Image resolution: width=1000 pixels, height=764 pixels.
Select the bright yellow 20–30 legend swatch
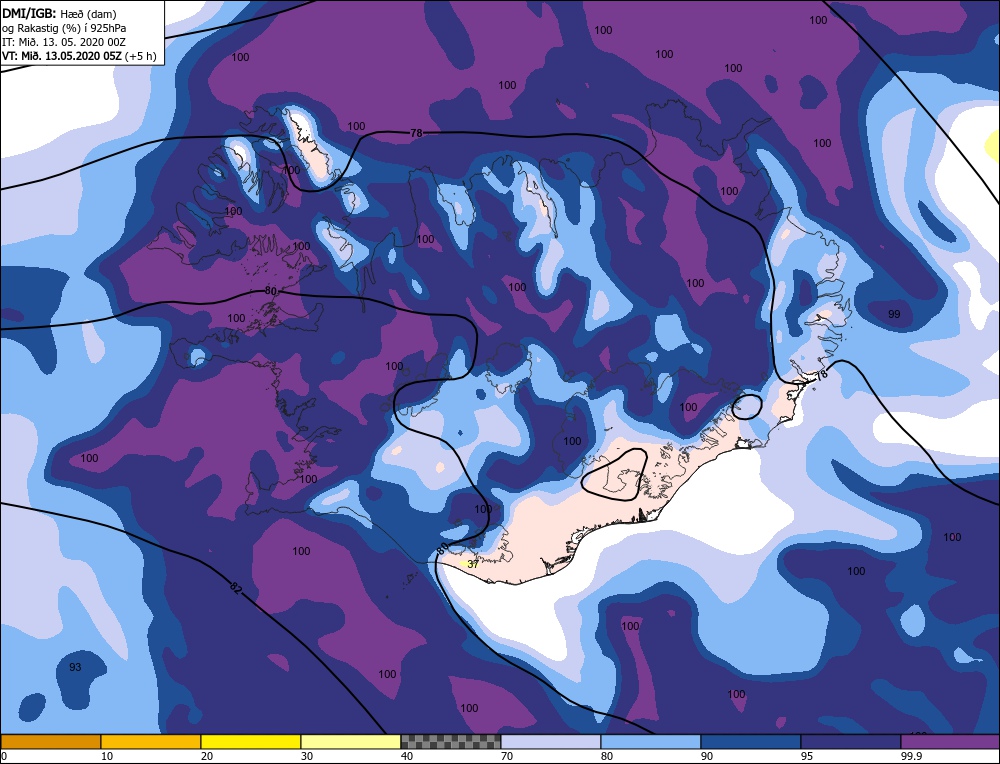[251, 741]
